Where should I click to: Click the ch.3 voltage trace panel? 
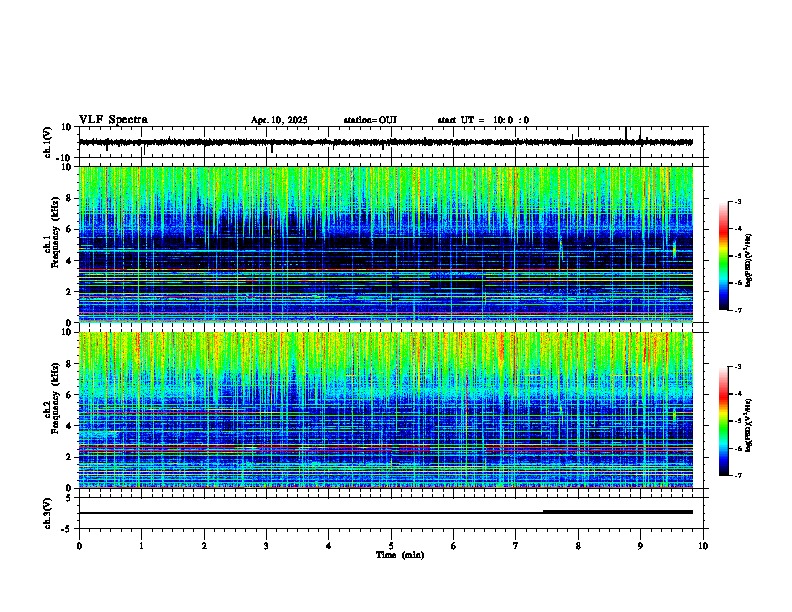pyautogui.click(x=393, y=513)
